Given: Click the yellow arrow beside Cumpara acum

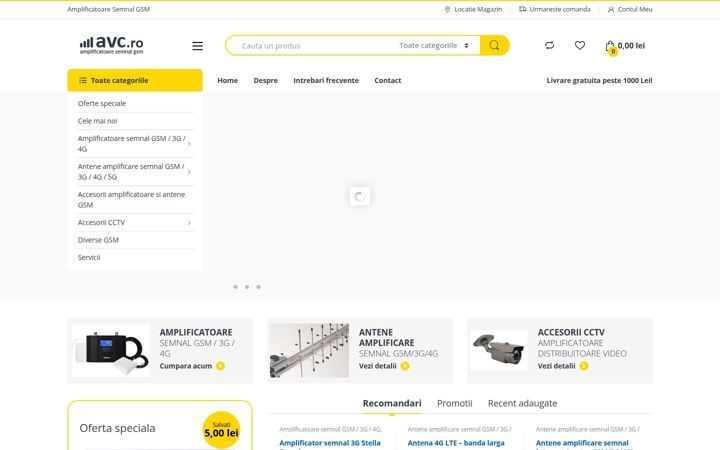Looking at the screenshot, I should click(220, 366).
